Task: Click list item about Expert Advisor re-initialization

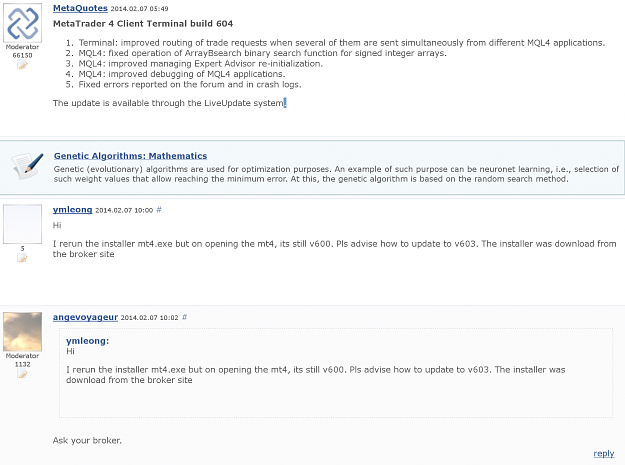Action: (200, 63)
